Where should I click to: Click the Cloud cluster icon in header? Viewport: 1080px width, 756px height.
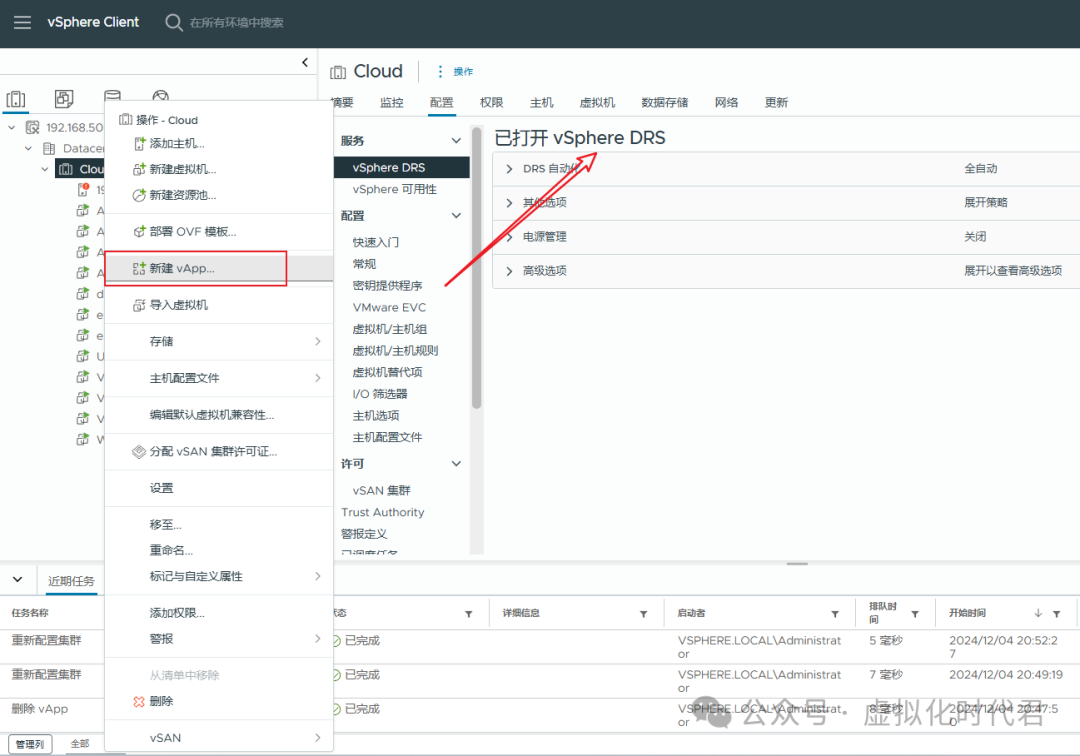point(338,72)
